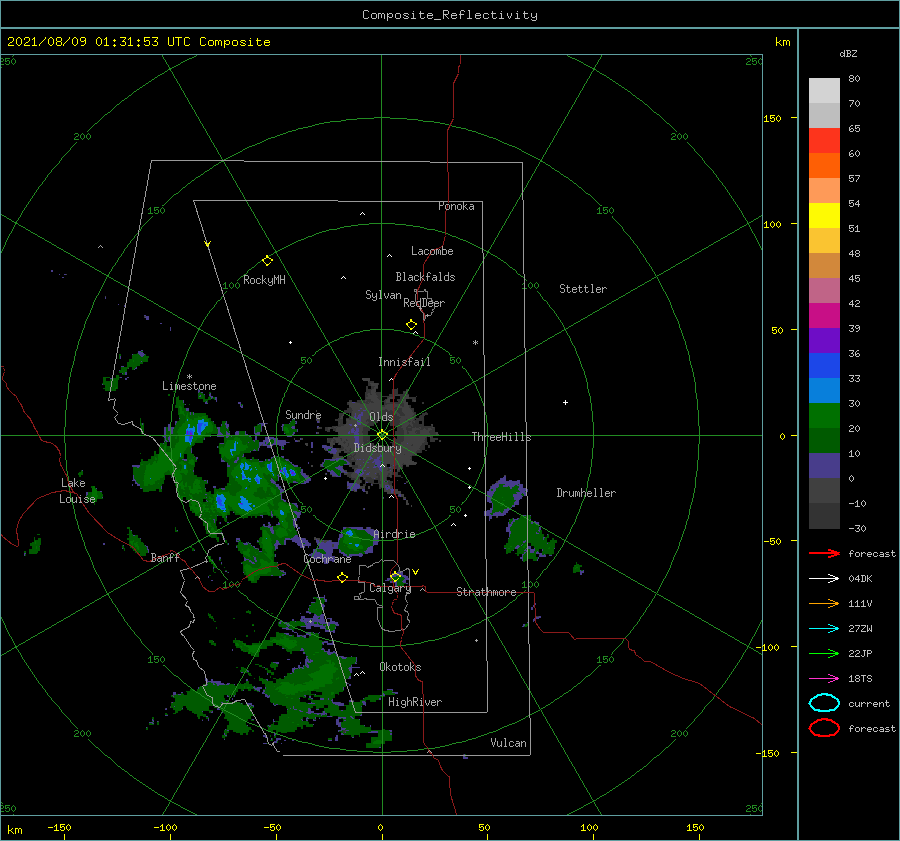Click the Sylvan label
900x841 pixels.
[383, 295]
